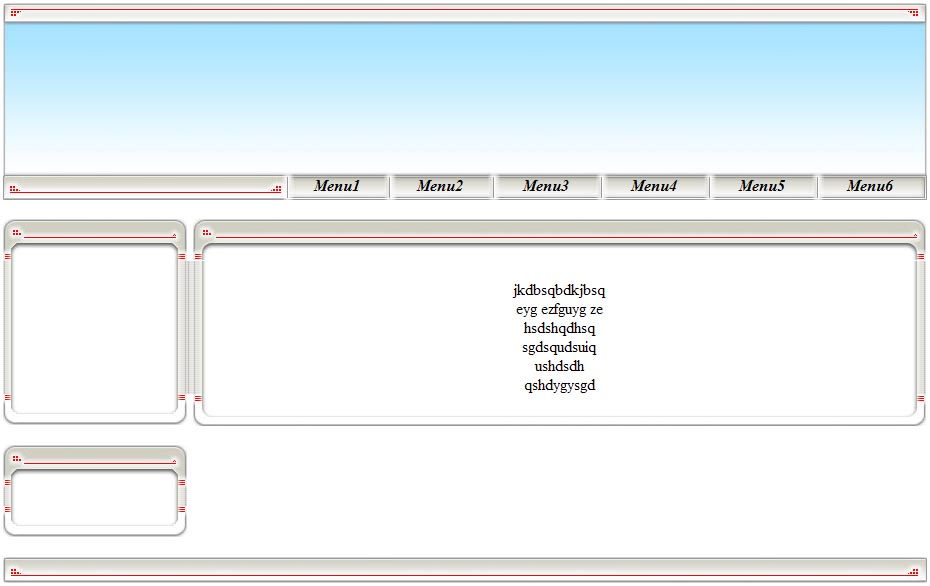Viewport: 930px width, 586px height.
Task: Click the text line "jkdbsqbdkjbsq"
Action: tap(559, 291)
